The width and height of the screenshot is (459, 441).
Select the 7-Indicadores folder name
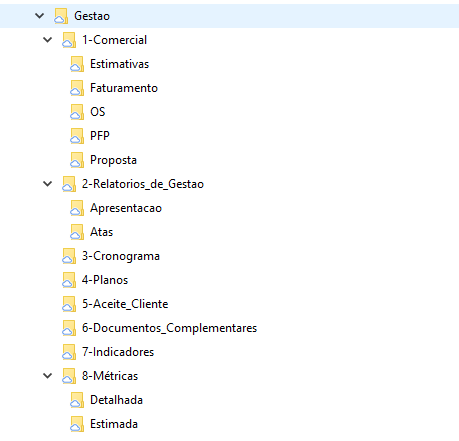click(118, 352)
